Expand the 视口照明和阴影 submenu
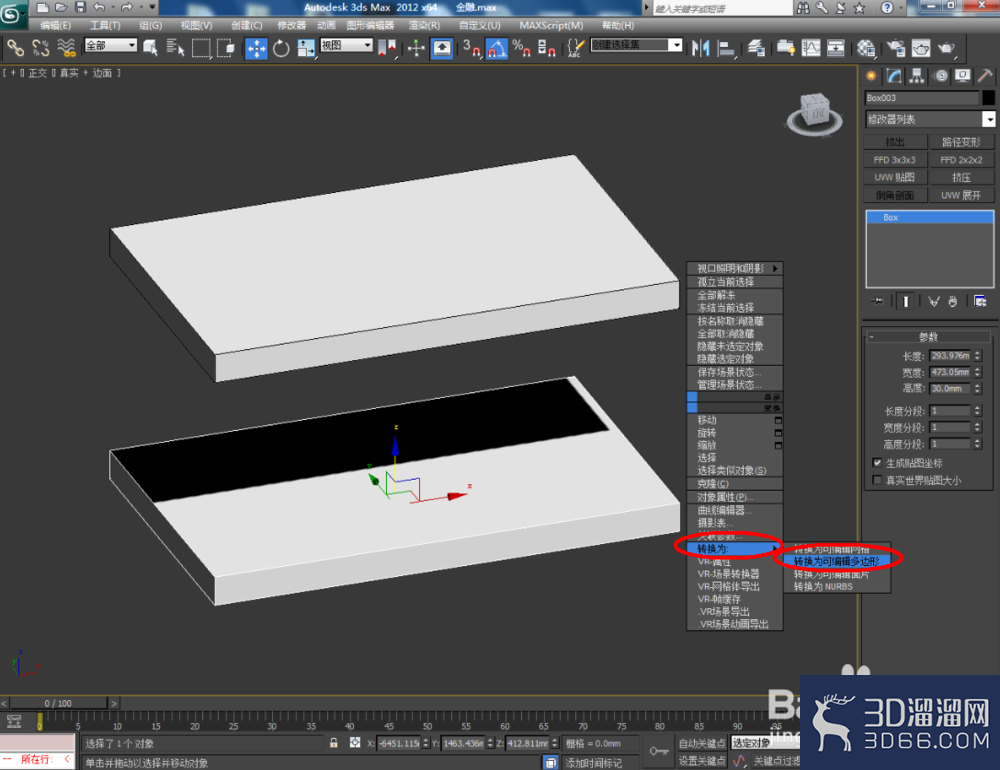 (x=735, y=269)
